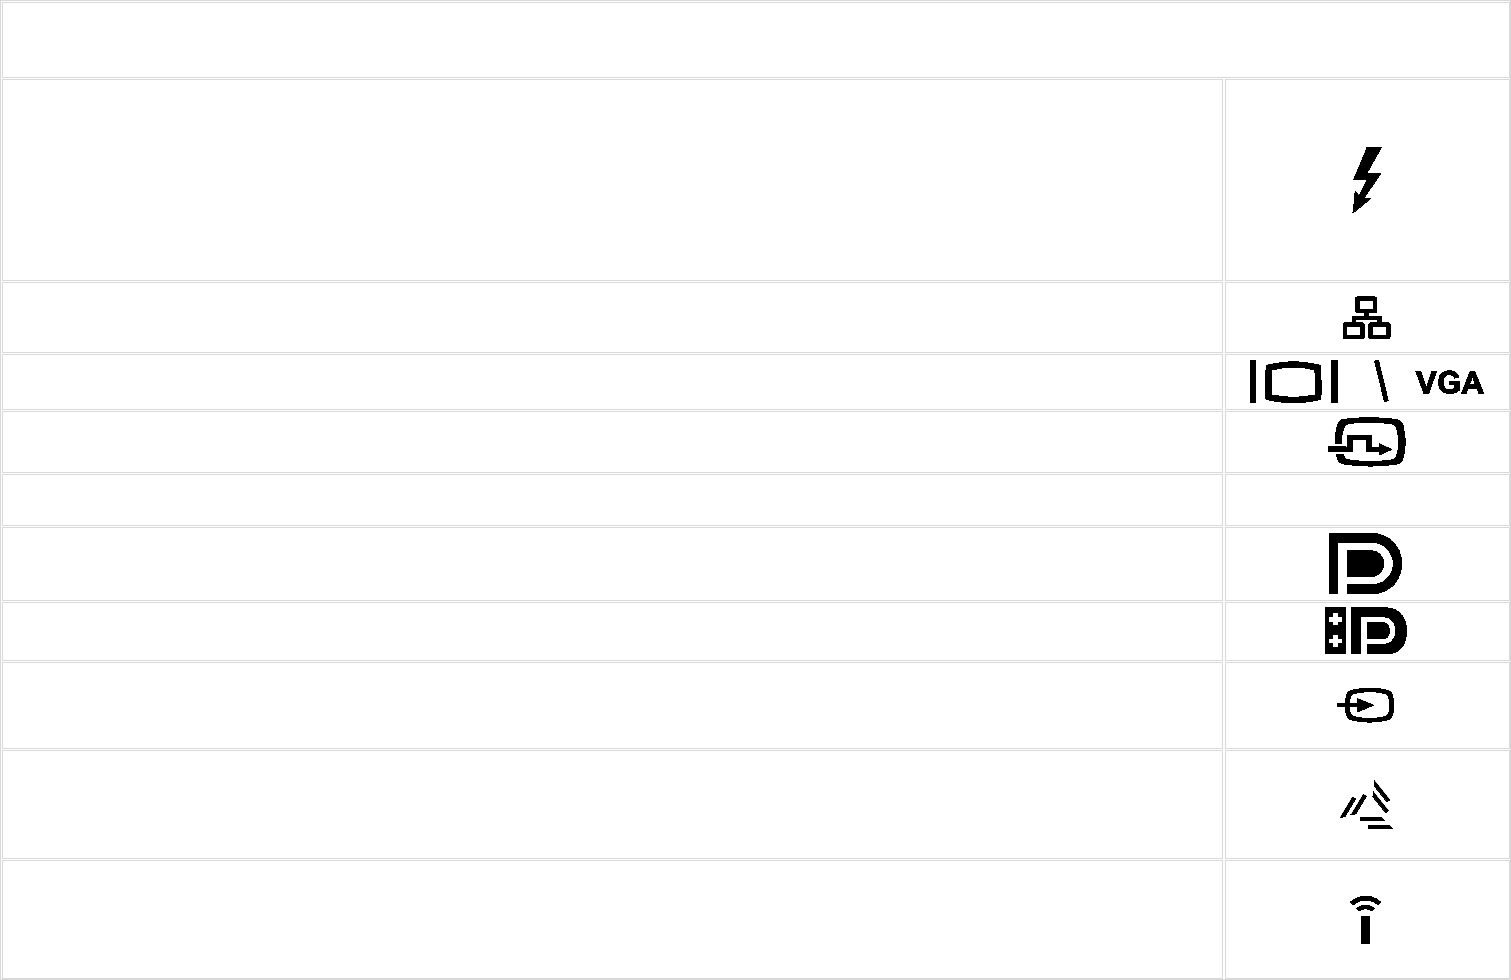
Task: Click the Ethernet network port icon
Action: 1366,317
